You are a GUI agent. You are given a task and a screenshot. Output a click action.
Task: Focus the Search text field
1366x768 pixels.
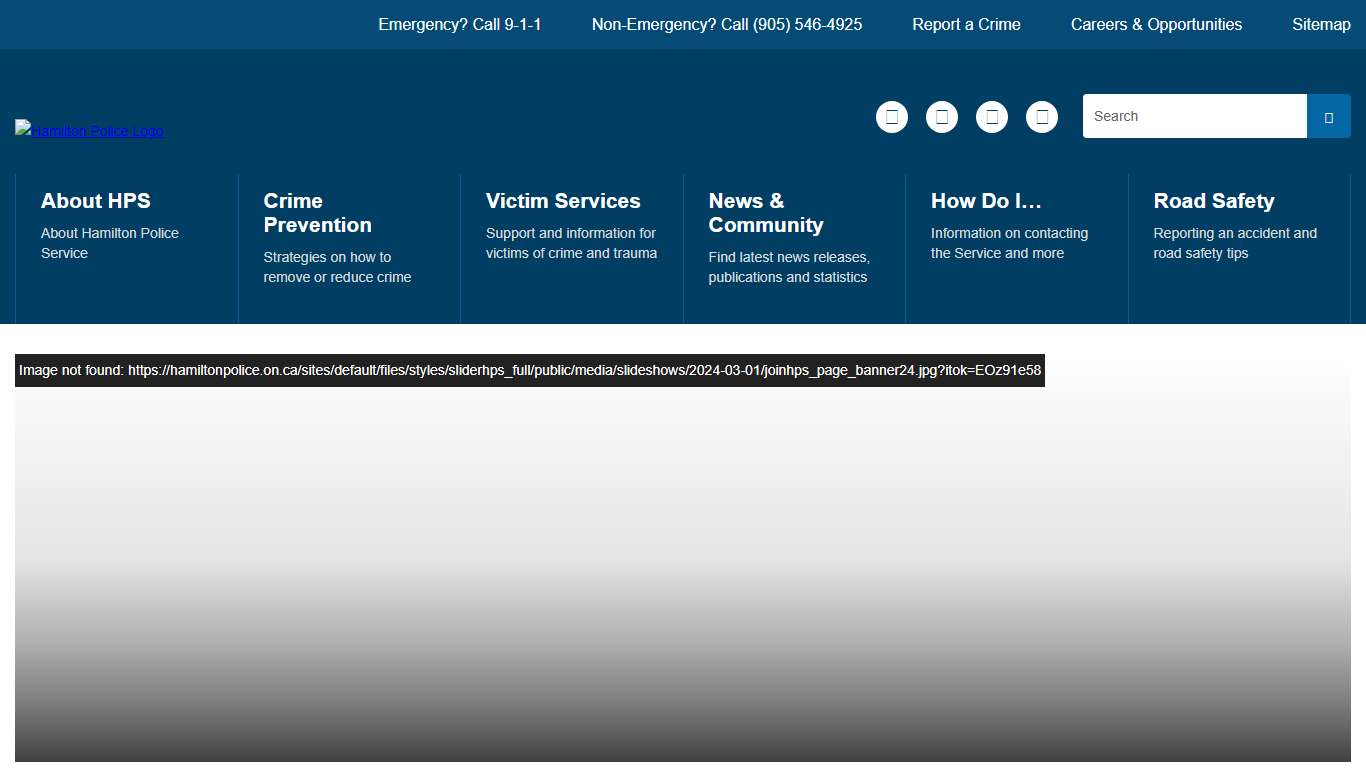[x=1194, y=116]
